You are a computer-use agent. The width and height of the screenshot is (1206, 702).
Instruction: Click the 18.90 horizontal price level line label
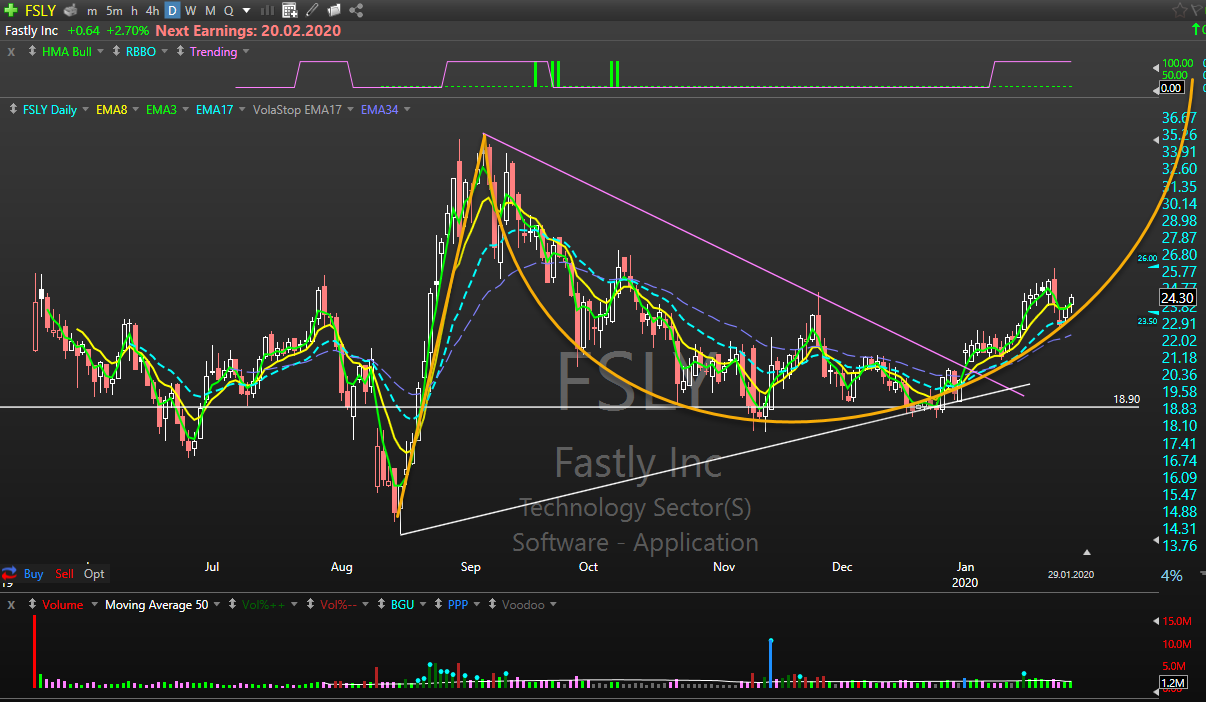(1126, 399)
